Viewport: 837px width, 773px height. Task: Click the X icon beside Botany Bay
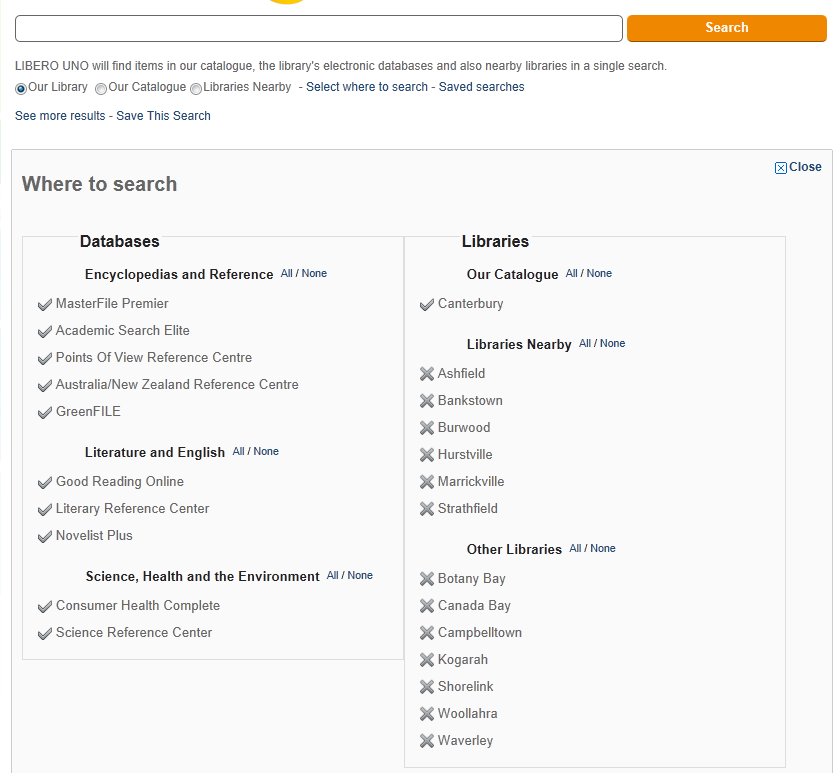(427, 579)
